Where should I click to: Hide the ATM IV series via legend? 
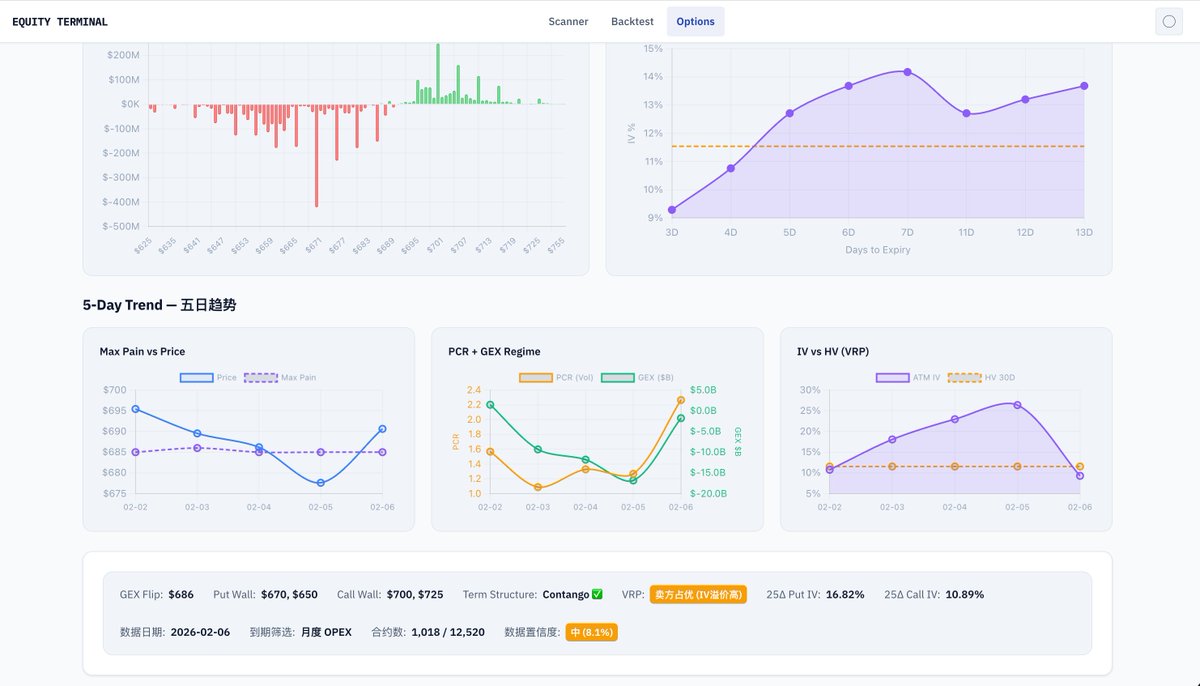click(x=908, y=377)
